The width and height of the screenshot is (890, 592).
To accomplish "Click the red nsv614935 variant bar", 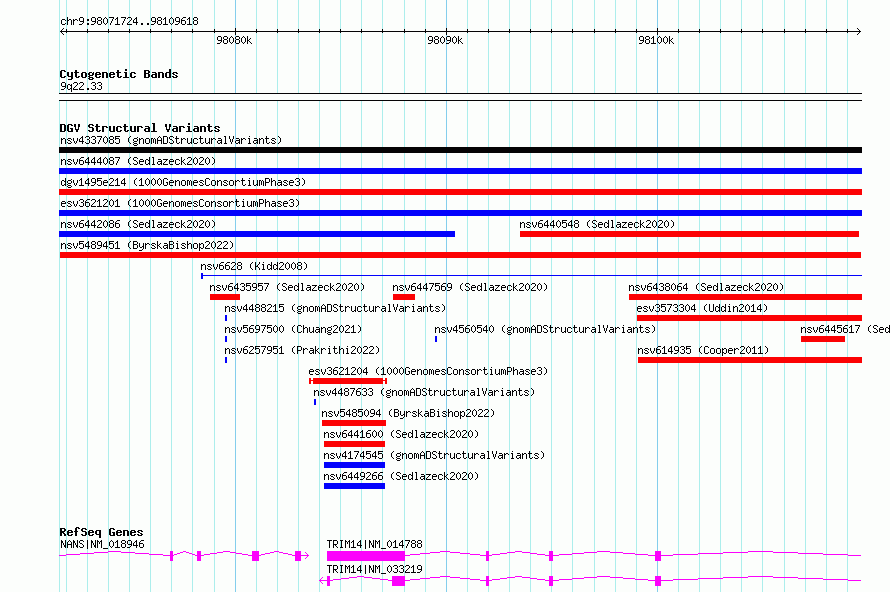I will (x=750, y=360).
